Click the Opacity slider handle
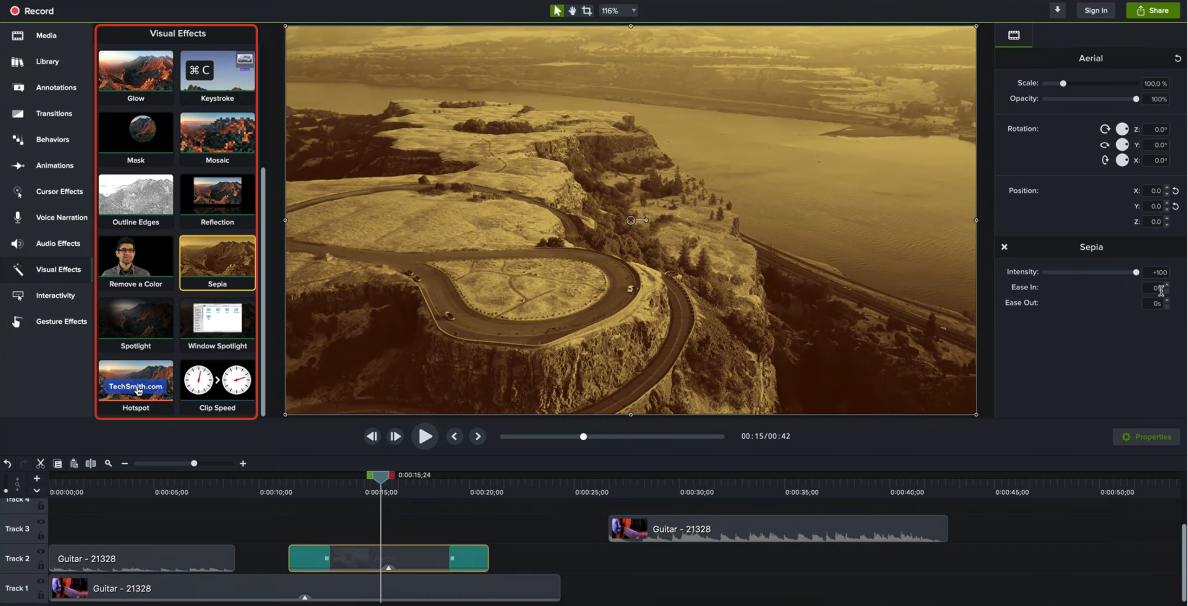Screen dimensions: 1188x606 pos(1136,99)
